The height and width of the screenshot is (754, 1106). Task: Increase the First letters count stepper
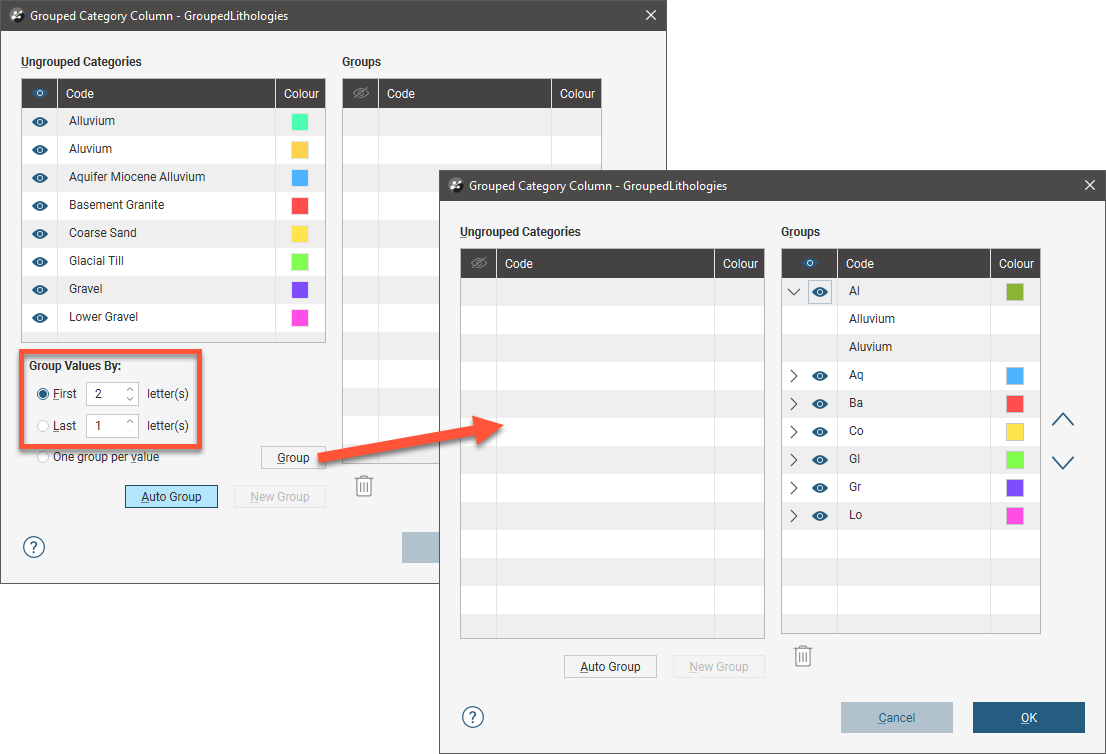tap(130, 388)
